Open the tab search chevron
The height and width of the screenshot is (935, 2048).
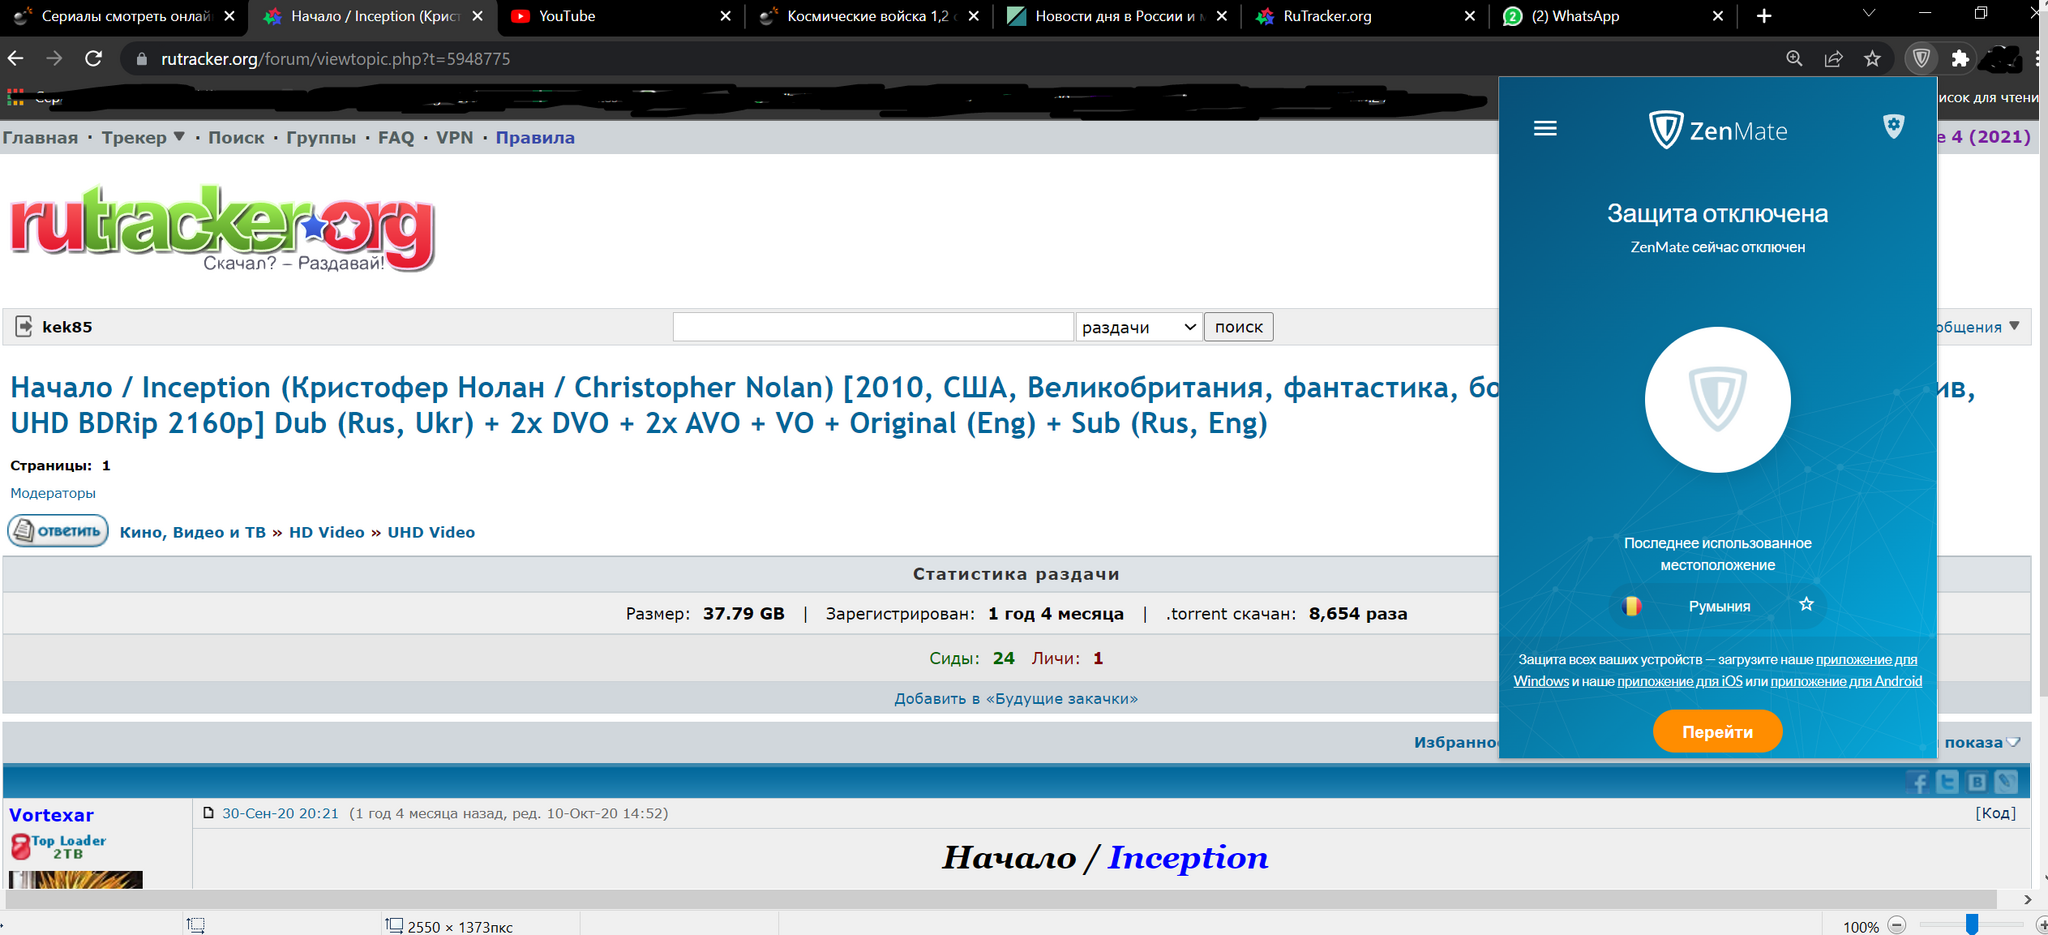[x=1868, y=14]
